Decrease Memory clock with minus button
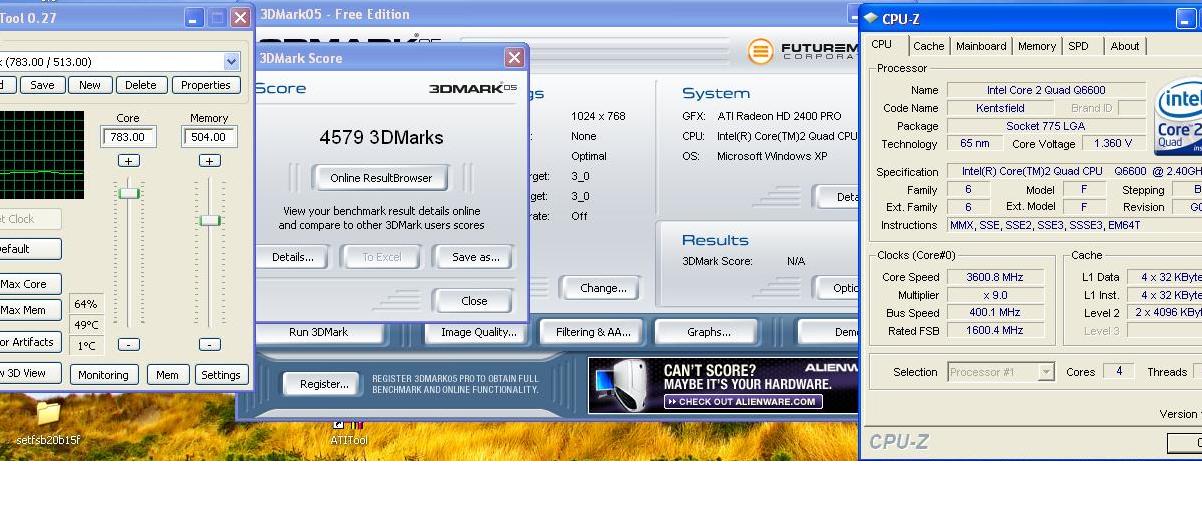The height and width of the screenshot is (512, 1202). coord(209,344)
